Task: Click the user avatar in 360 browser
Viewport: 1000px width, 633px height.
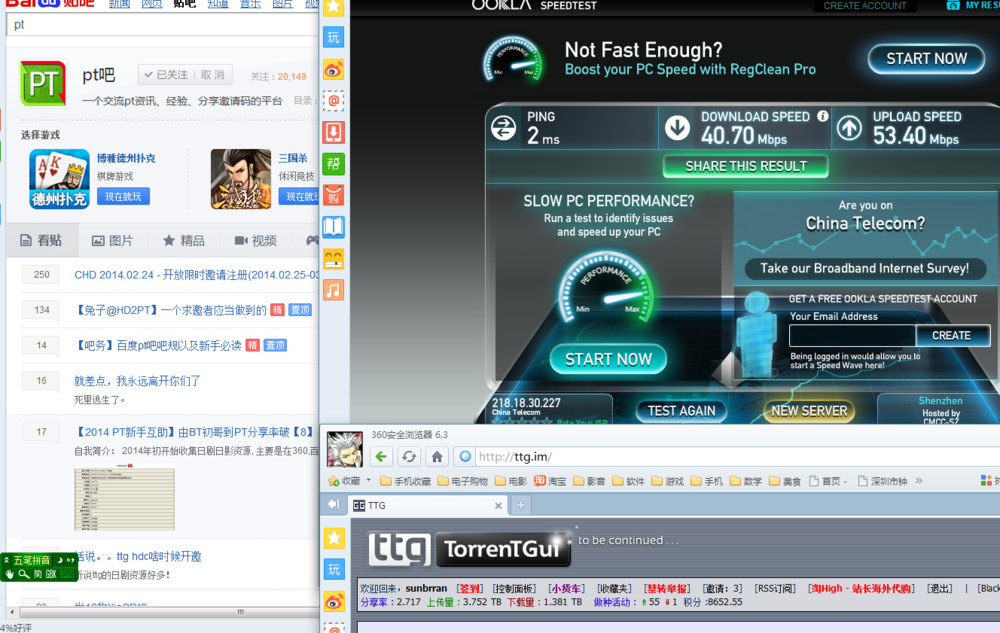Action: [345, 449]
